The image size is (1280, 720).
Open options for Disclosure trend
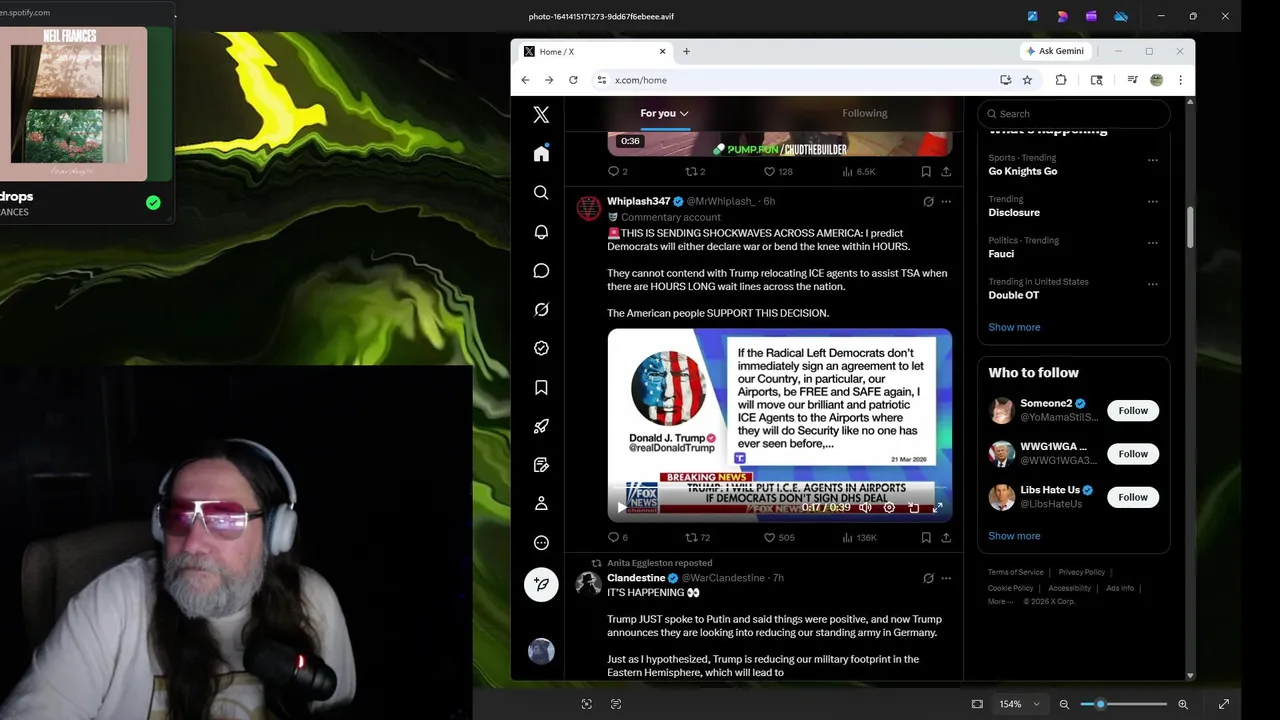pyautogui.click(x=1153, y=201)
